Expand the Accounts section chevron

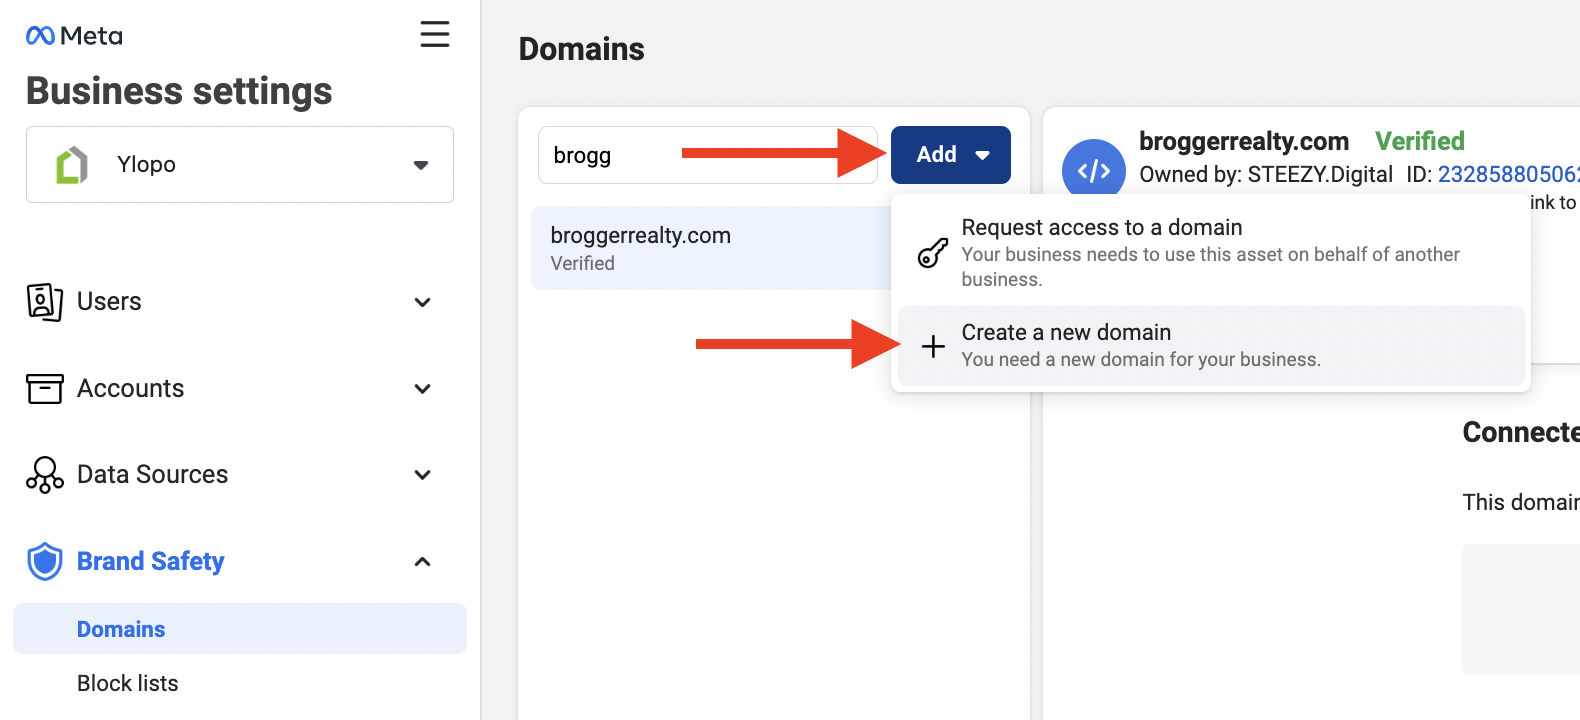[x=423, y=389]
